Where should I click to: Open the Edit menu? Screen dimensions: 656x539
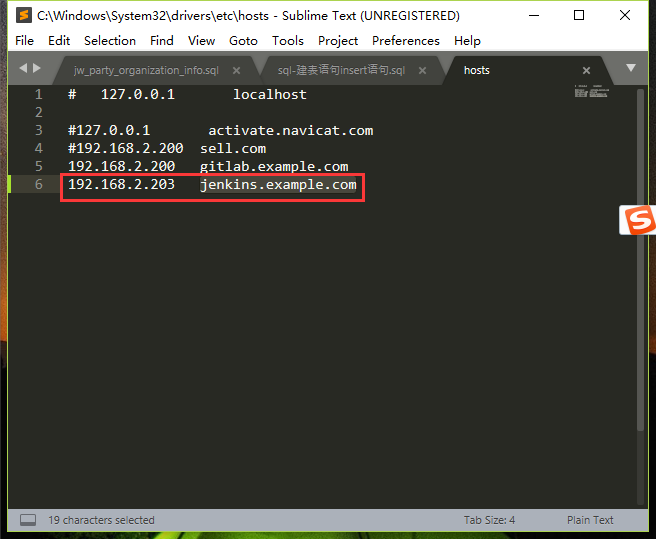pos(59,41)
